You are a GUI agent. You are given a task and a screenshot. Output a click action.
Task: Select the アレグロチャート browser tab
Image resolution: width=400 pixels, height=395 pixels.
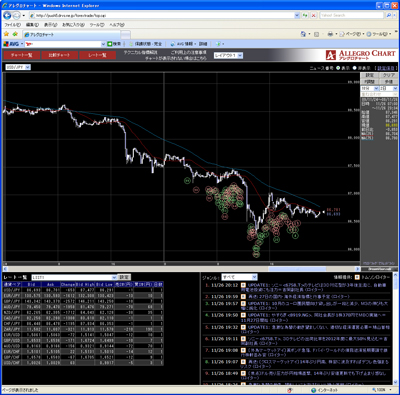[x=72, y=35]
